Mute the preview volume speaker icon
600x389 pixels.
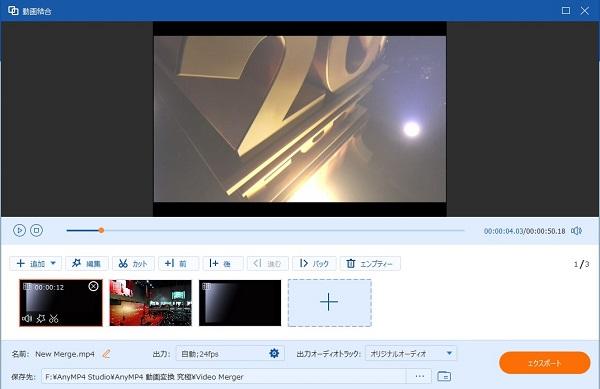click(x=576, y=231)
